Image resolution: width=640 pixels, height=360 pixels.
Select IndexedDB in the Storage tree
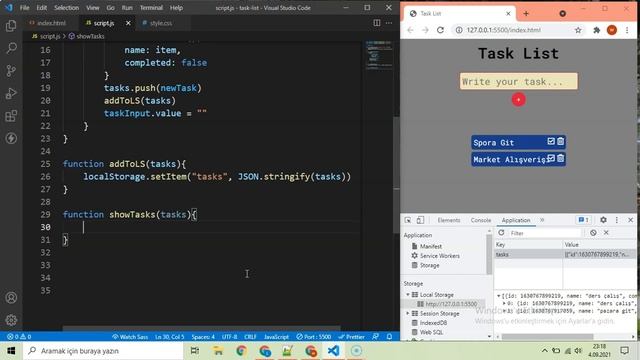(433, 323)
